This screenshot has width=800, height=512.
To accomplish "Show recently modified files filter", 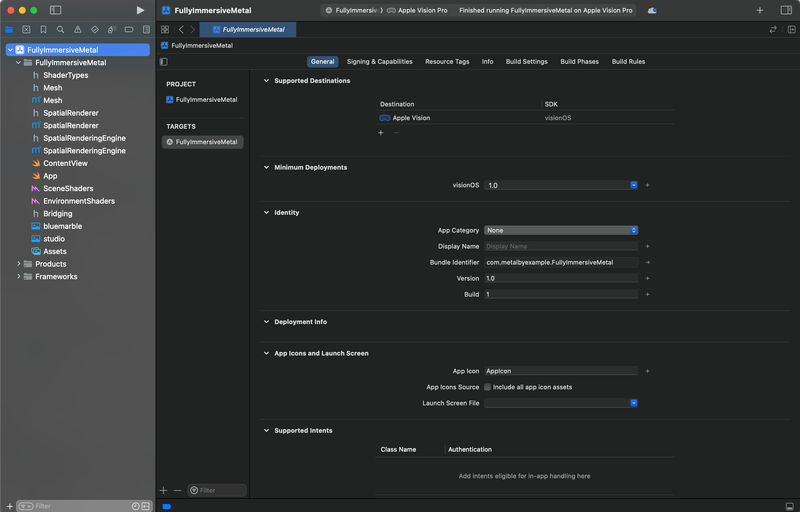I will [x=136, y=506].
